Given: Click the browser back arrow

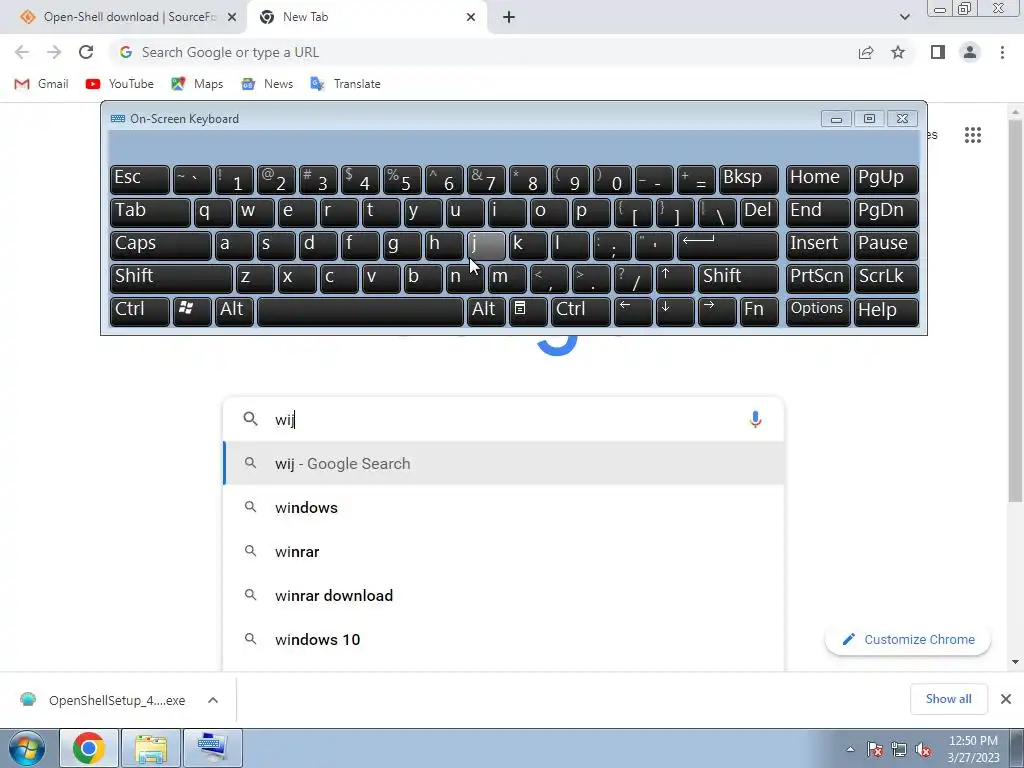Looking at the screenshot, I should (22, 52).
